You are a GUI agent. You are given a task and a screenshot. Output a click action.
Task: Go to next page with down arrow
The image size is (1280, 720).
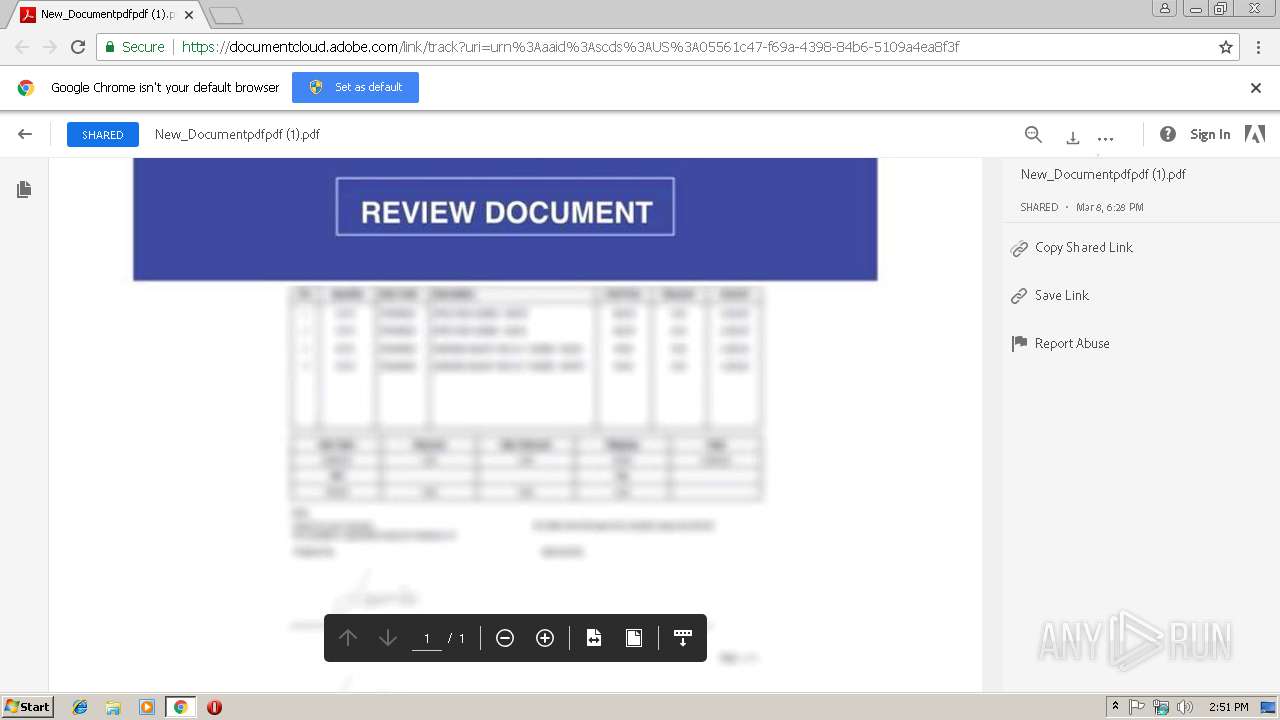388,638
